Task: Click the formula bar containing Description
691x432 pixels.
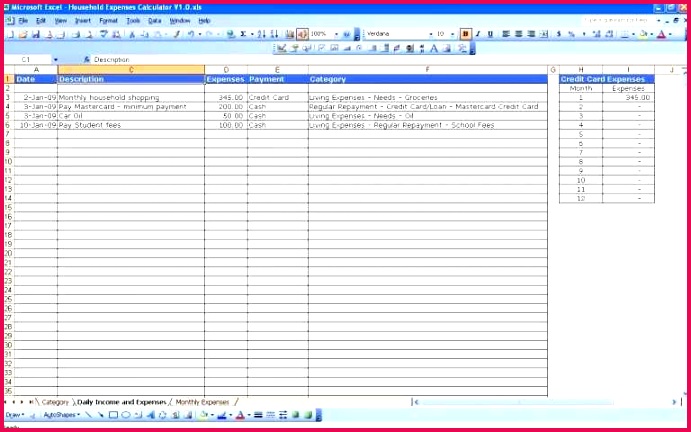Action: point(388,60)
